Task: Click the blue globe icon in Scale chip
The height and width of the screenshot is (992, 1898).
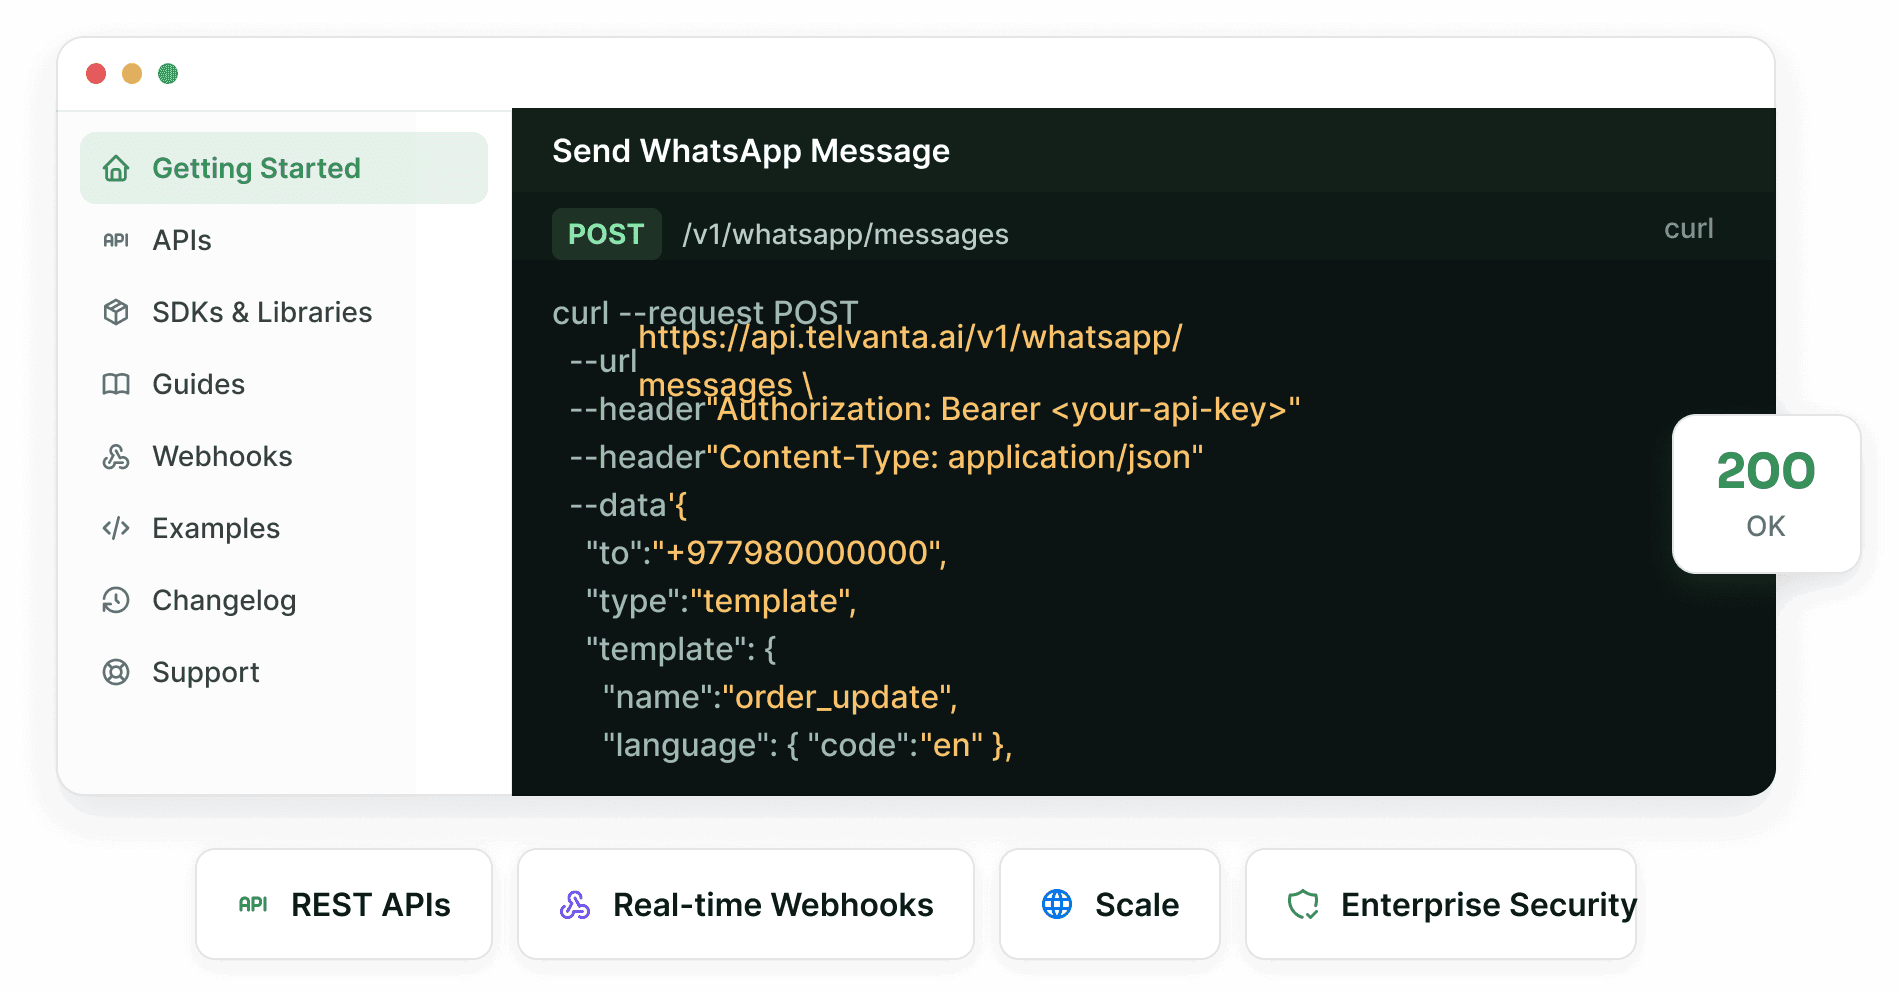Action: pyautogui.click(x=1057, y=904)
